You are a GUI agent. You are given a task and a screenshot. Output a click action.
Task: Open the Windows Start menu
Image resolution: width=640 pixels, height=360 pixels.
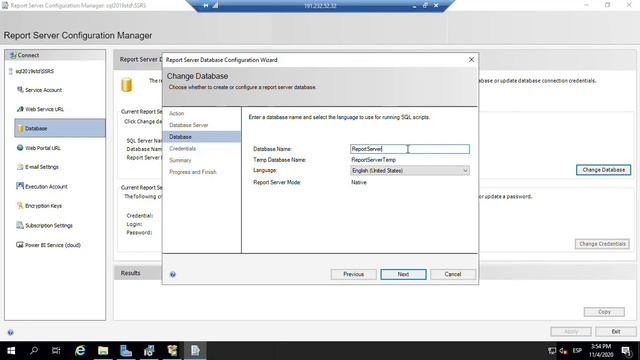pyautogui.click(x=11, y=351)
